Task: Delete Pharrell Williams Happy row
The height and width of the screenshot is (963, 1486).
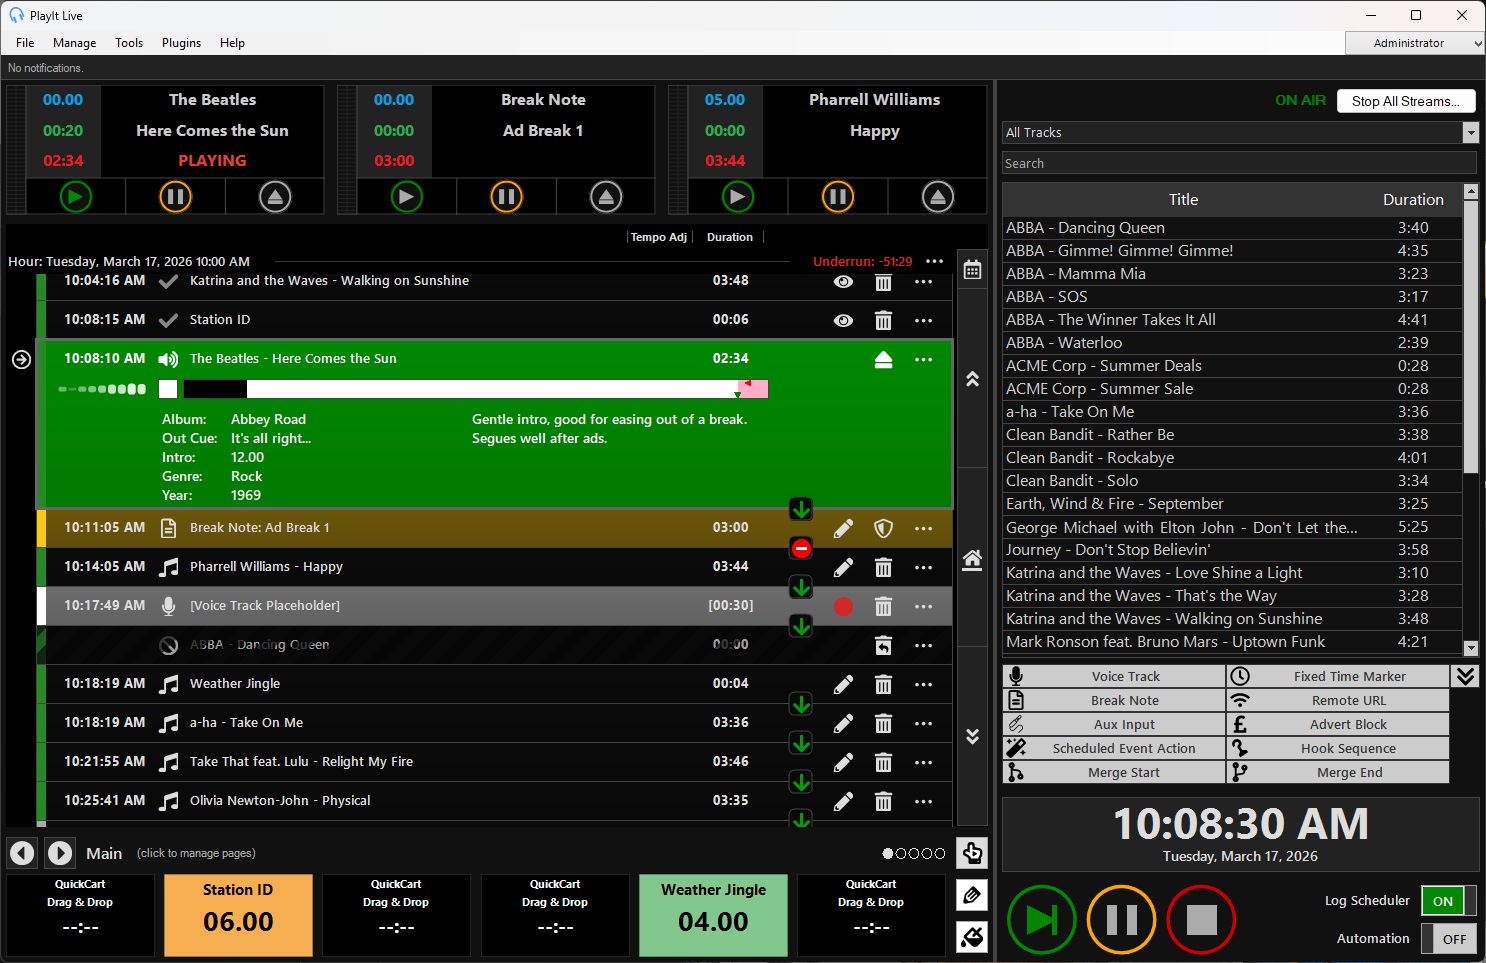Action: tap(883, 567)
